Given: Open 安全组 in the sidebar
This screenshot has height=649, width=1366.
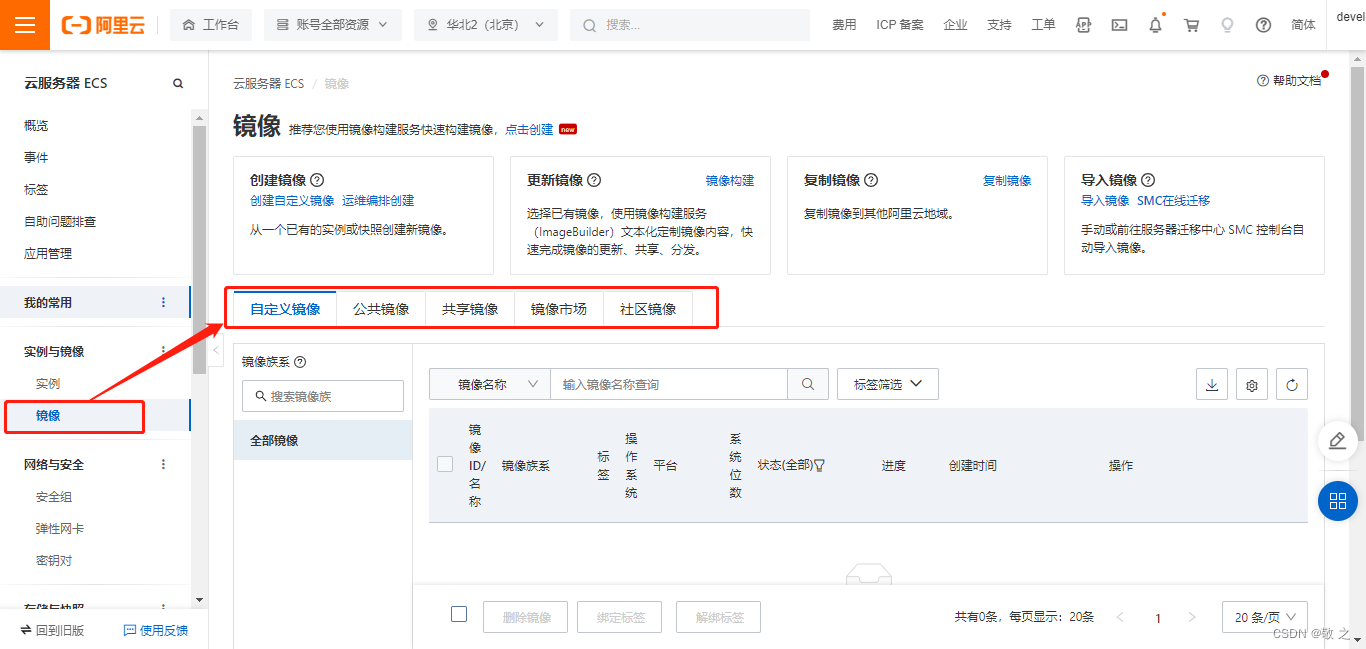Looking at the screenshot, I should tap(54, 497).
